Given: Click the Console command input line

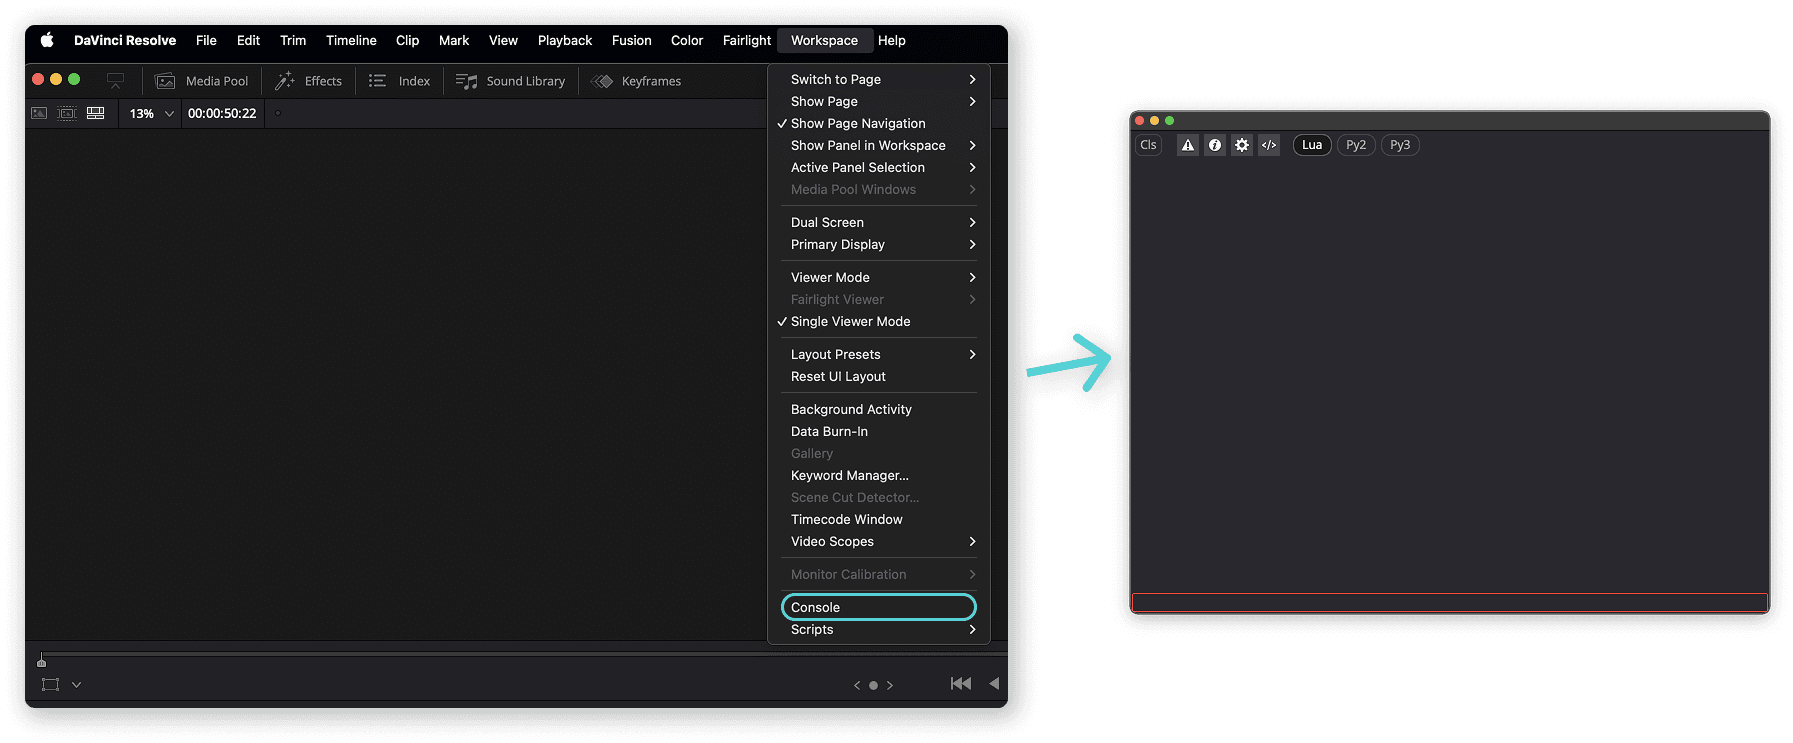Looking at the screenshot, I should pos(1449,602).
